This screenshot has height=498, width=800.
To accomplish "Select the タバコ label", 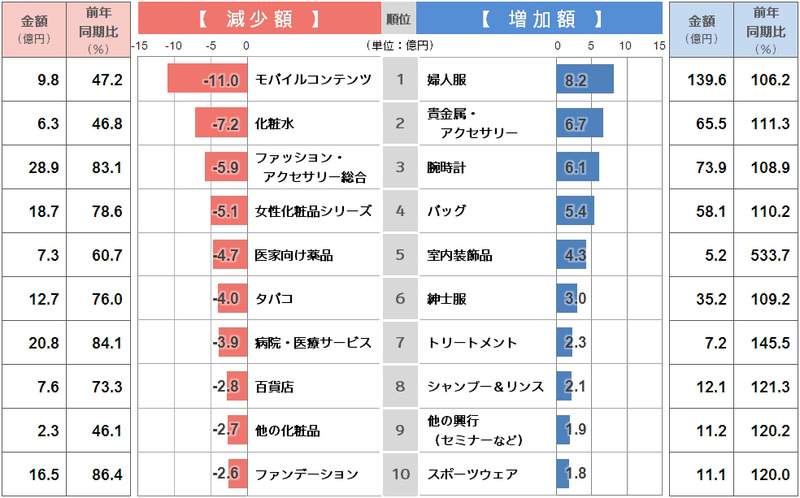I will [x=274, y=298].
